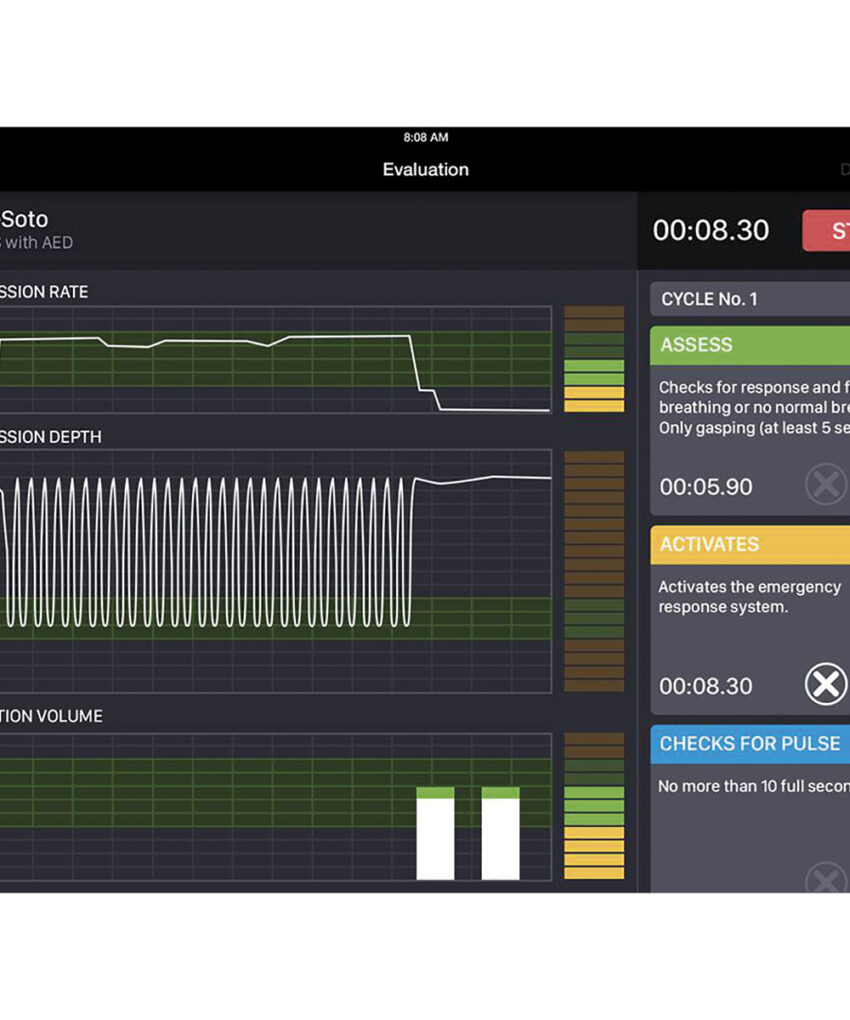
Task: Tap the 8:08 AM clock in status bar
Action: [425, 137]
